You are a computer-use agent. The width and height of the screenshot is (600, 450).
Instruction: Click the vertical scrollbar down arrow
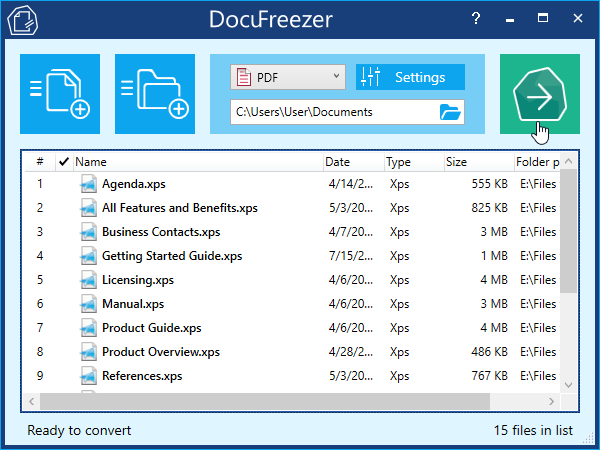[569, 385]
